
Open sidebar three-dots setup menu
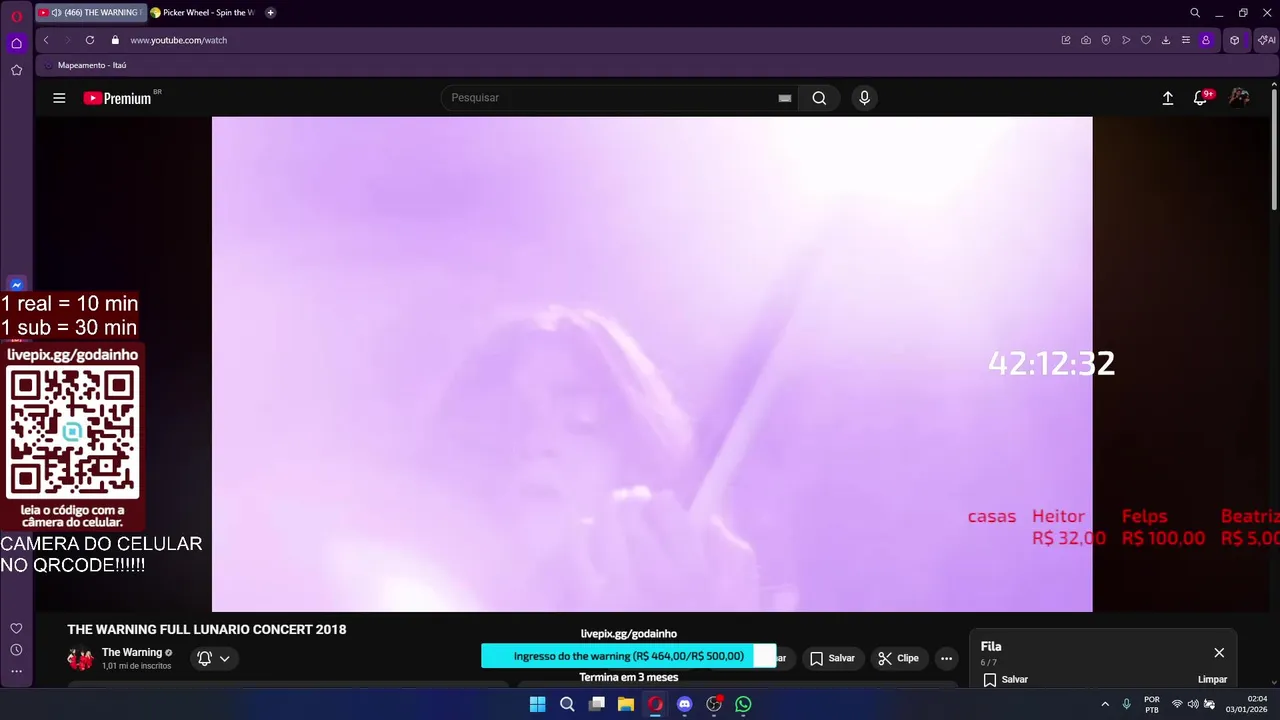[x=16, y=671]
